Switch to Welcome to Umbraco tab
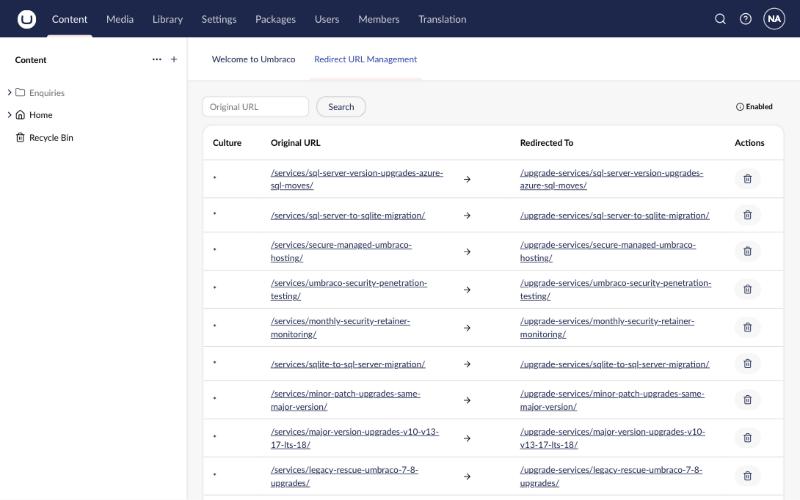The image size is (800, 500). pyautogui.click(x=254, y=59)
